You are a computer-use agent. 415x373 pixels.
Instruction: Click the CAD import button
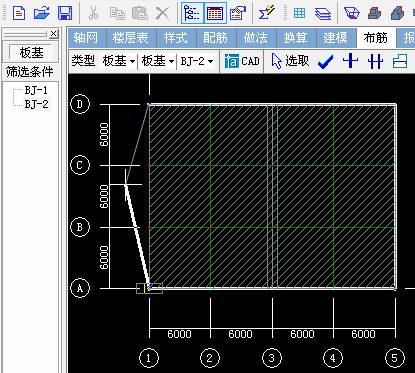click(x=242, y=61)
